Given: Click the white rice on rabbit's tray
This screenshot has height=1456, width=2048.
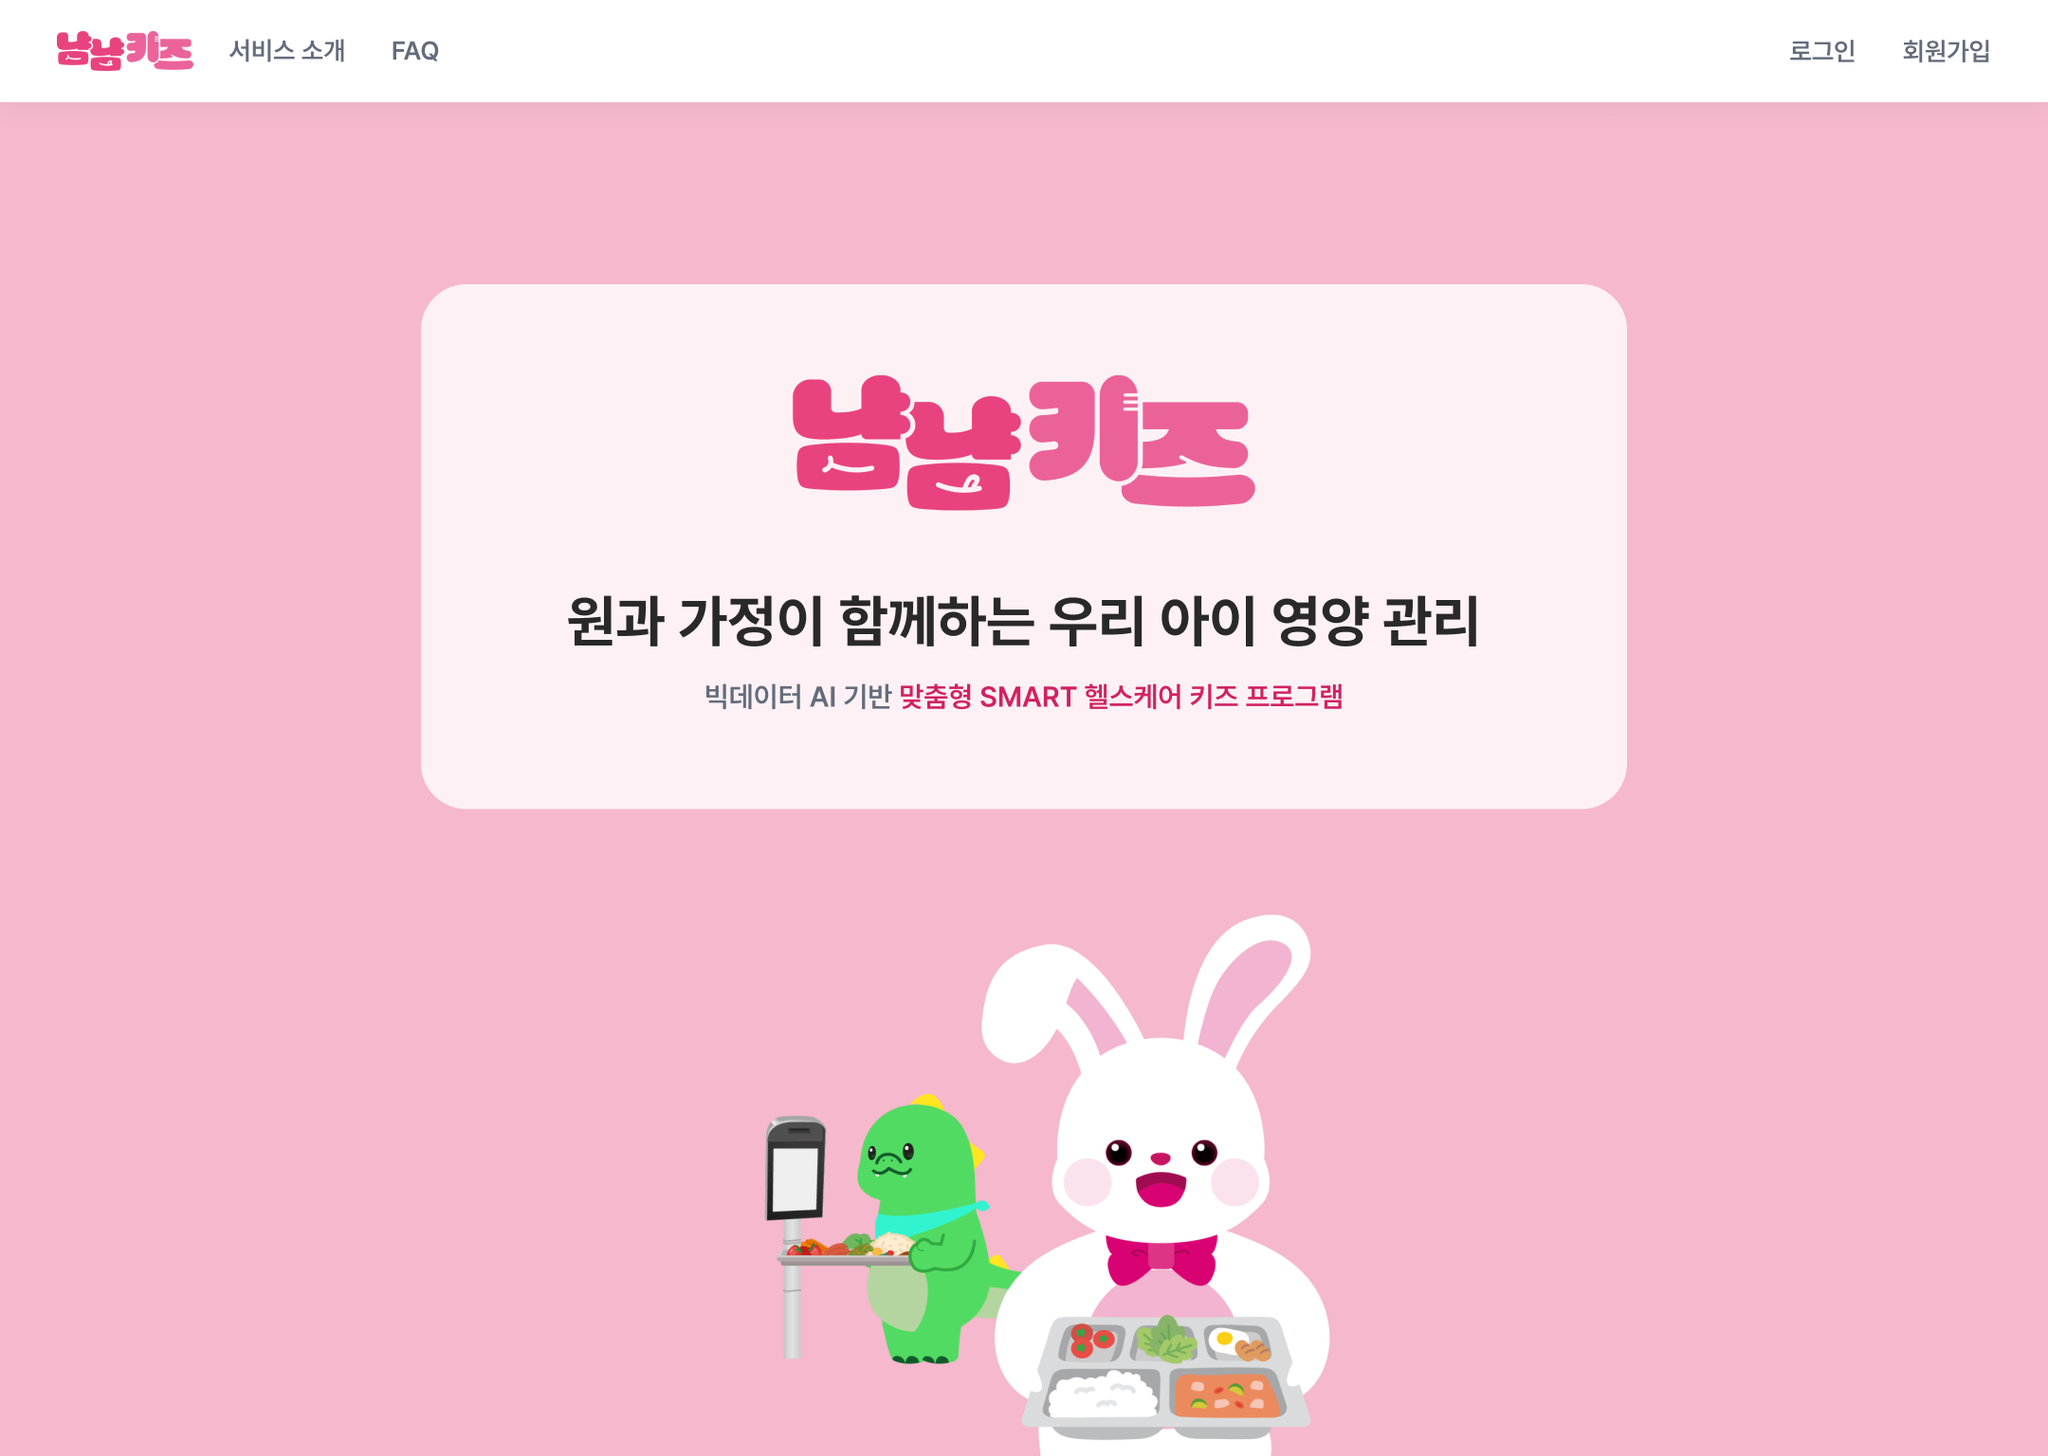Looking at the screenshot, I should (x=1102, y=1394).
